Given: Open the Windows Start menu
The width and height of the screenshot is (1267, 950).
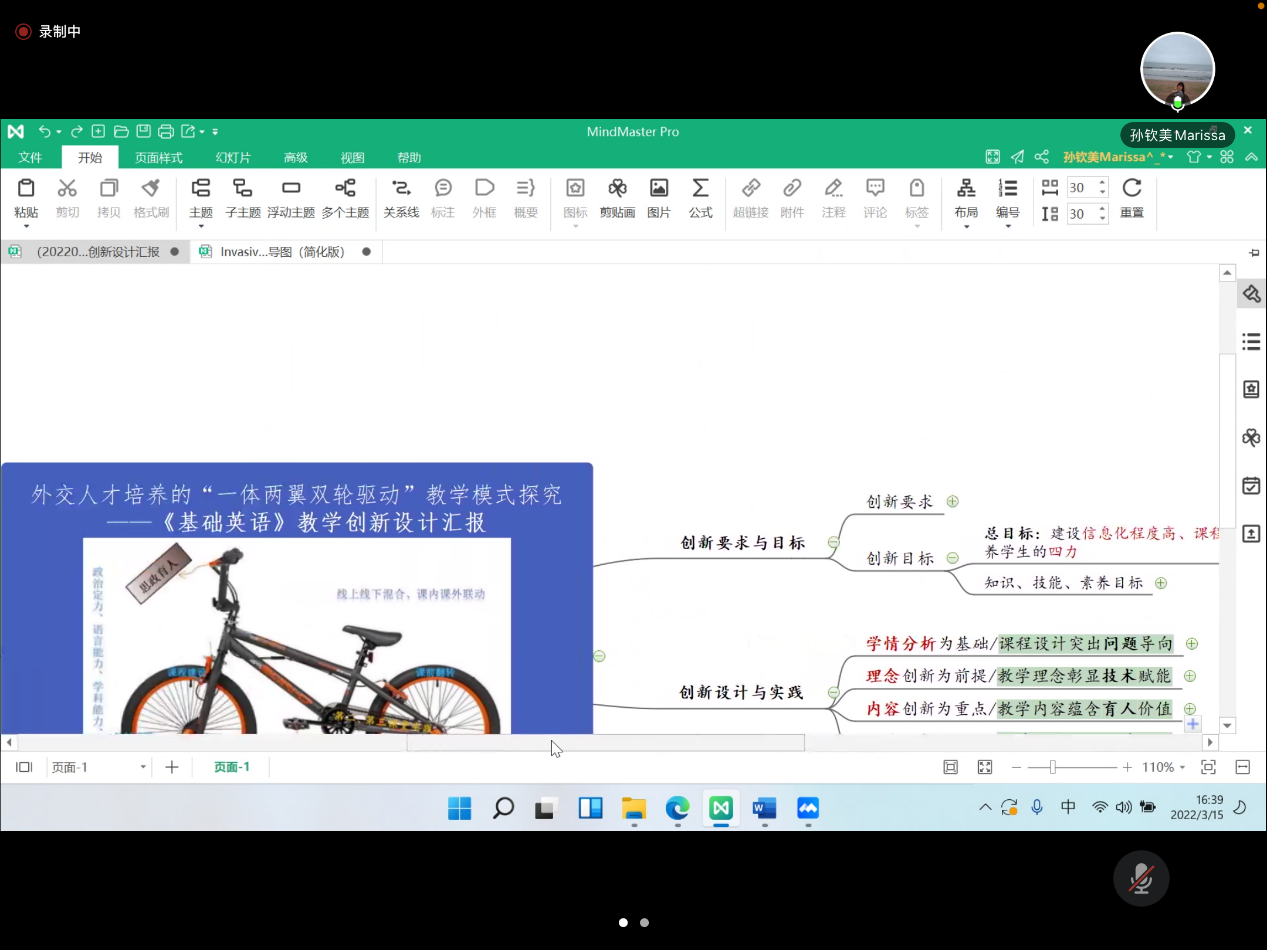Looking at the screenshot, I should 460,808.
